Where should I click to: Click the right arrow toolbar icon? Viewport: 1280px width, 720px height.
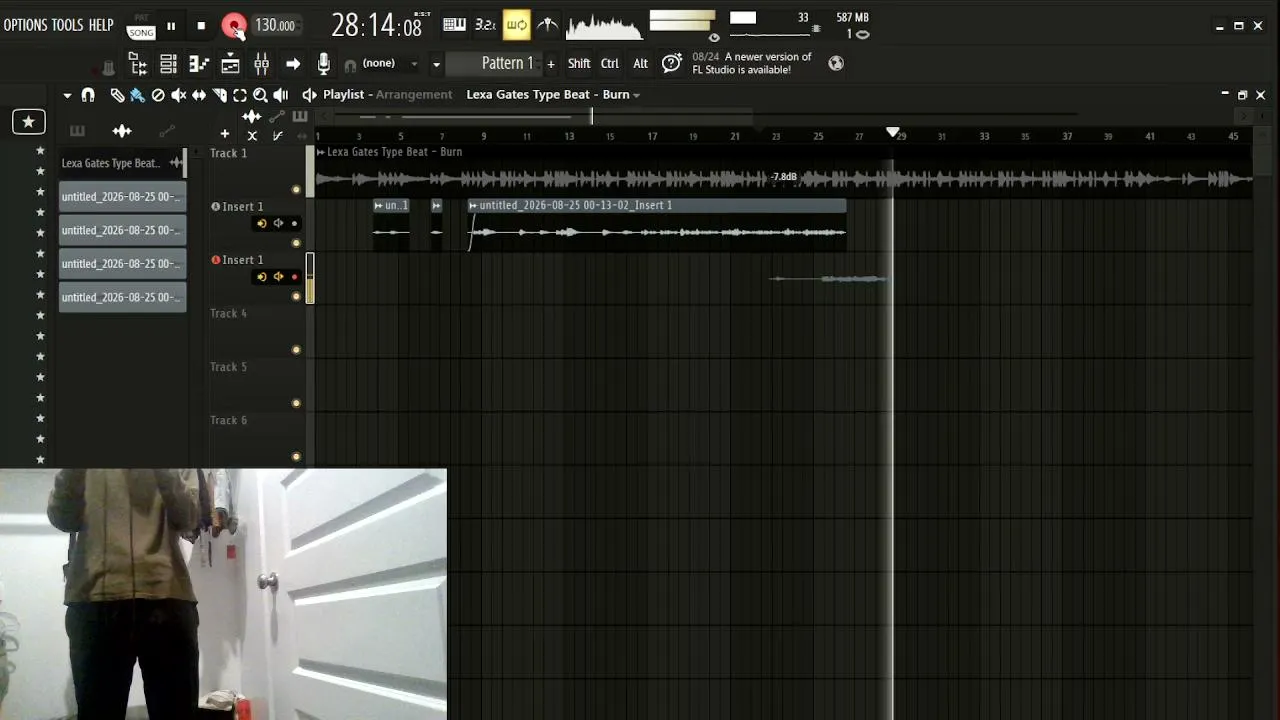[293, 64]
